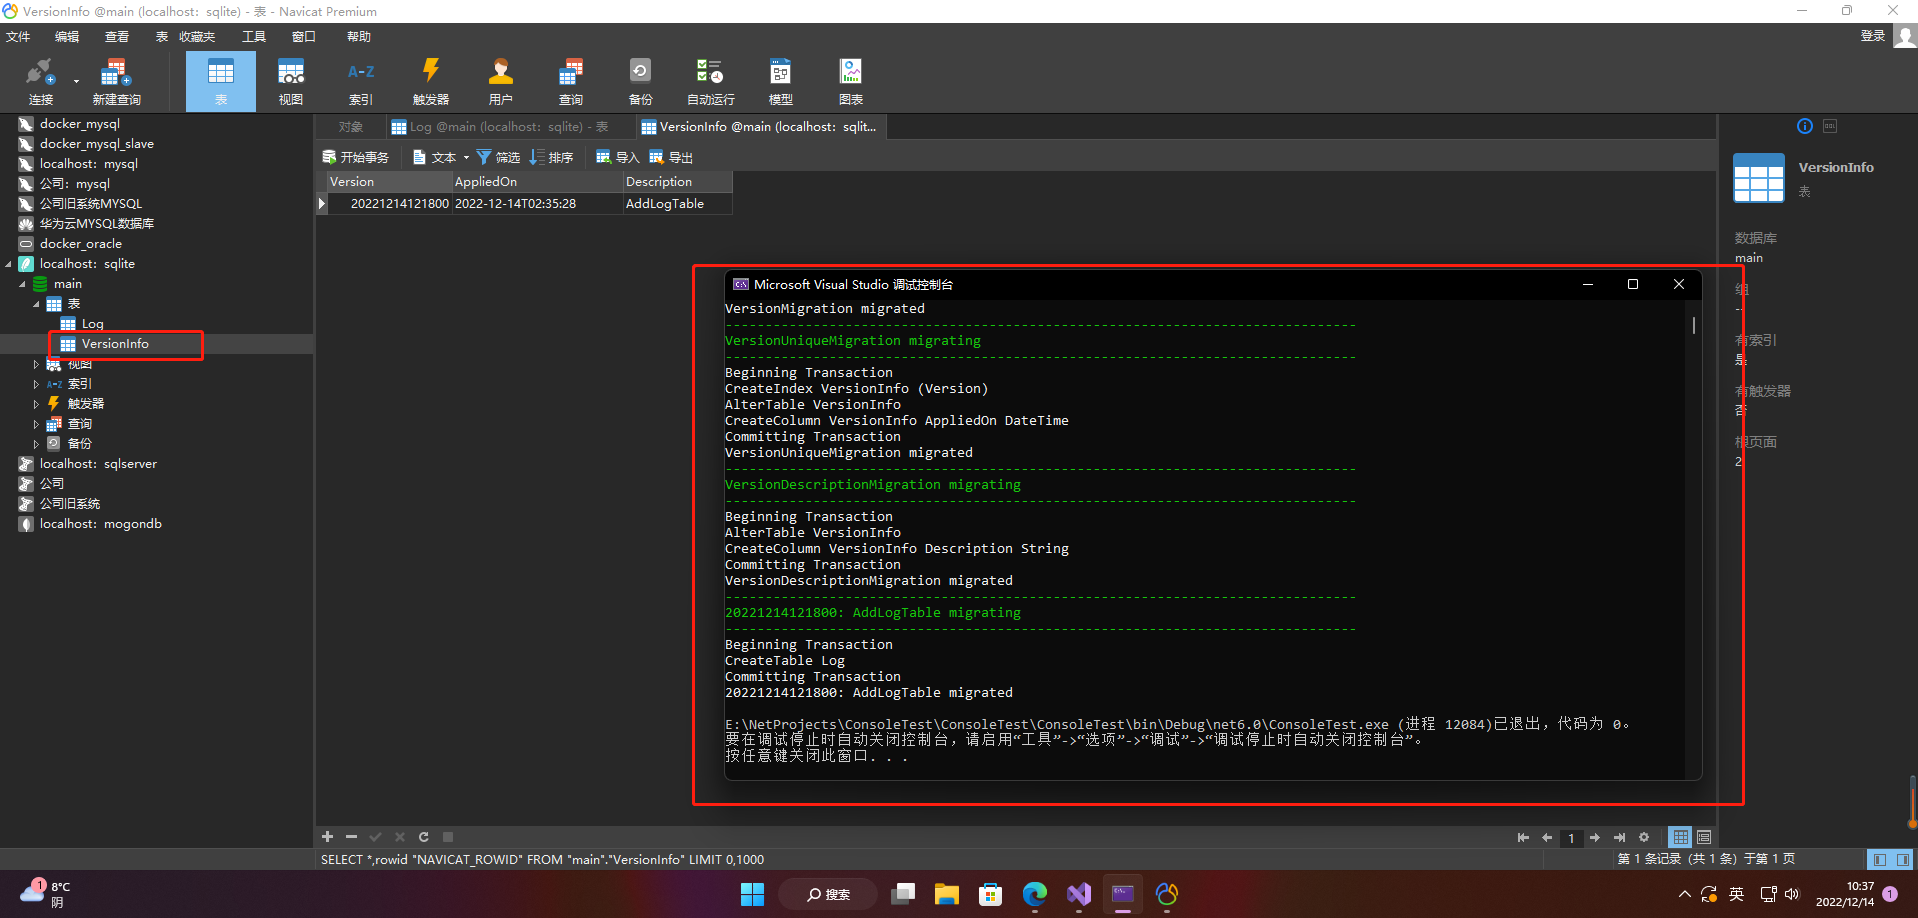Select the 表 tables toolbar icon

(221, 81)
